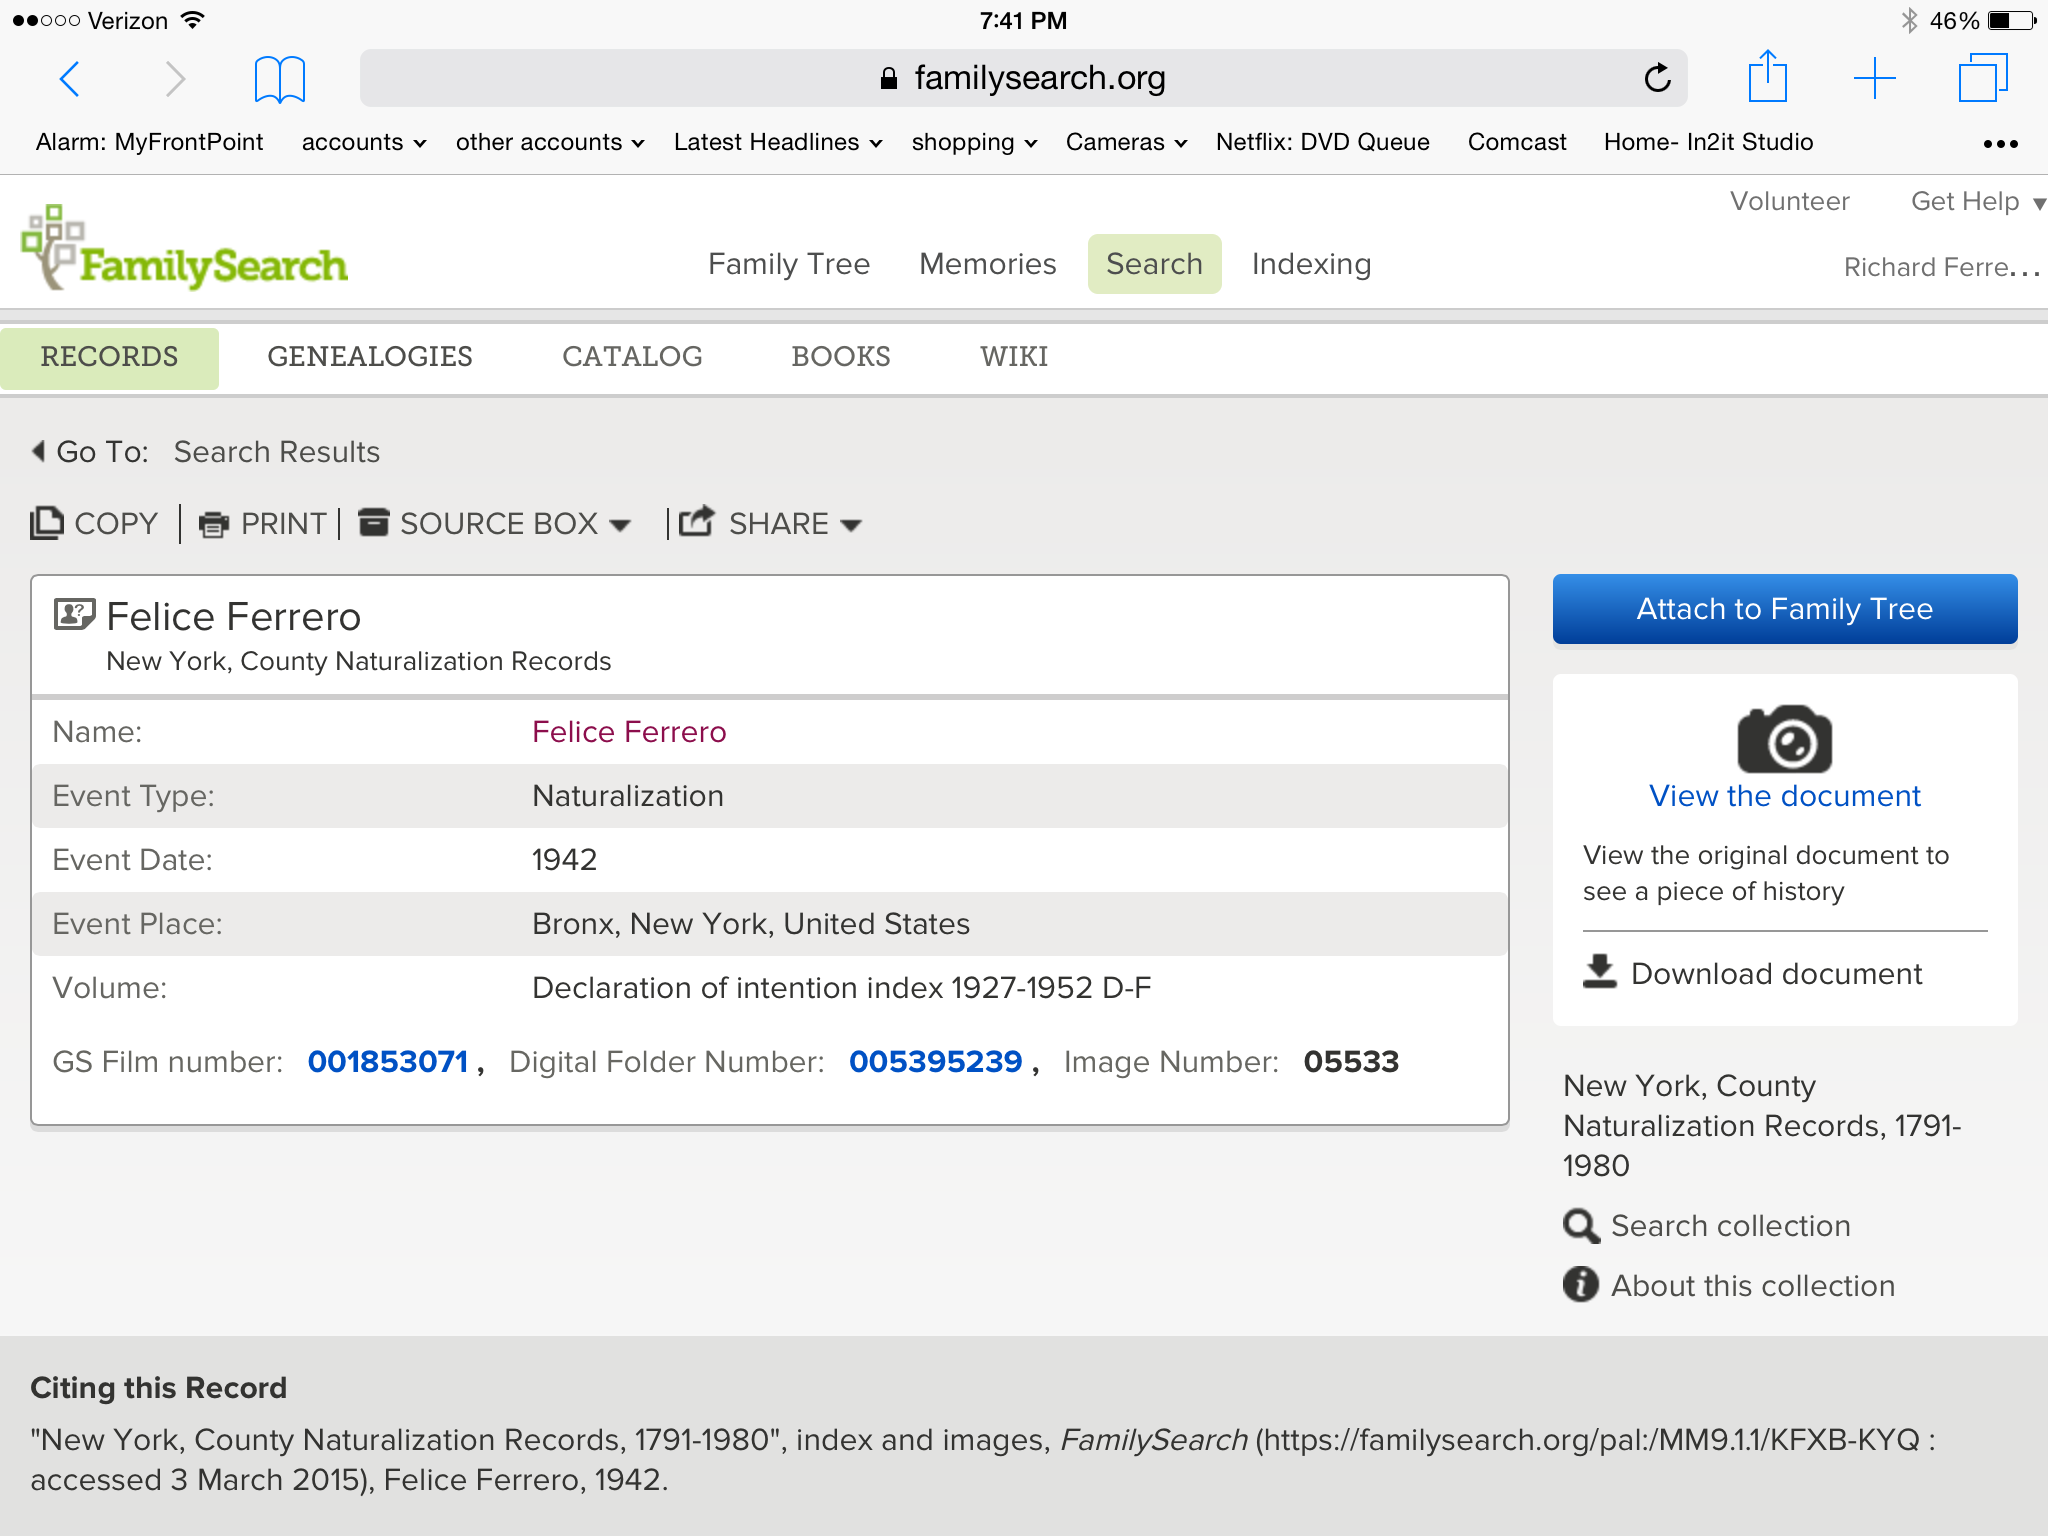Click the Search collection link
Screen dimensions: 2048x1536
[1729, 1226]
